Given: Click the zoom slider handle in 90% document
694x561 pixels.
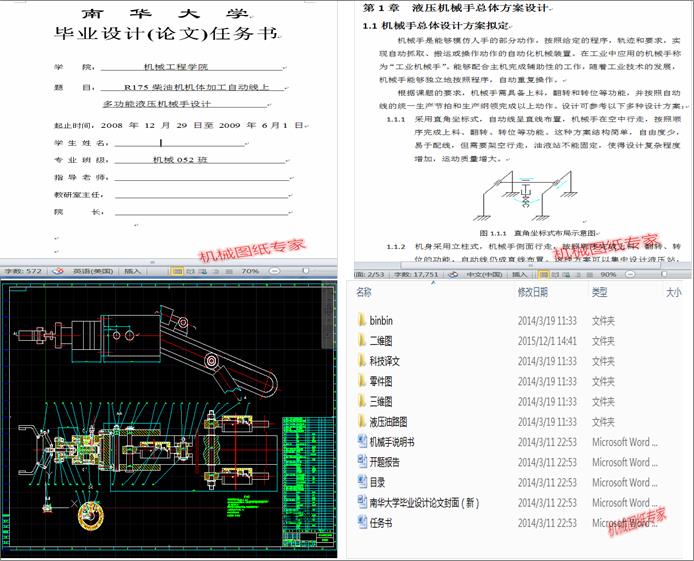Looking at the screenshot, I should pyautogui.click(x=663, y=274).
